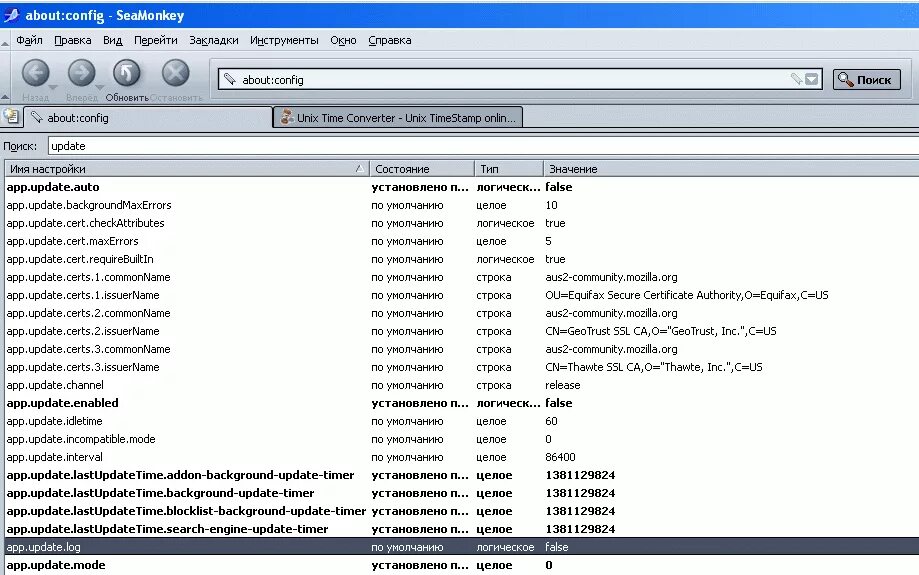Click the favicon of about:config tab

37,117
